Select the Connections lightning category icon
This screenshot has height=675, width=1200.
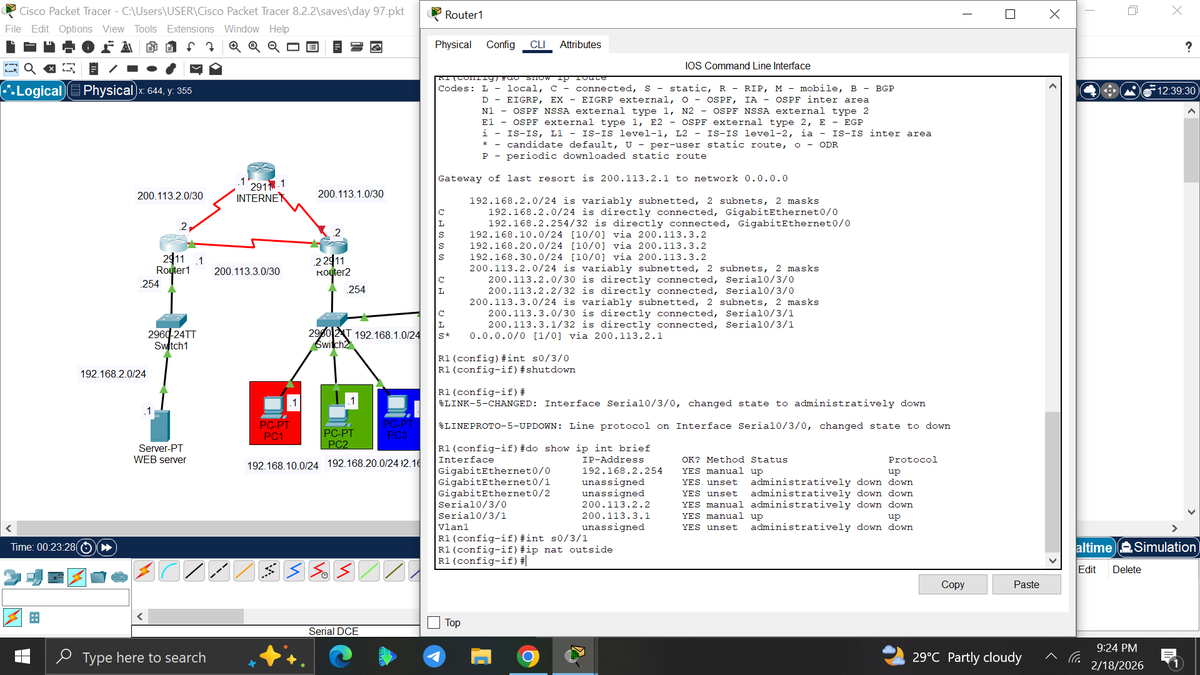tap(76, 576)
